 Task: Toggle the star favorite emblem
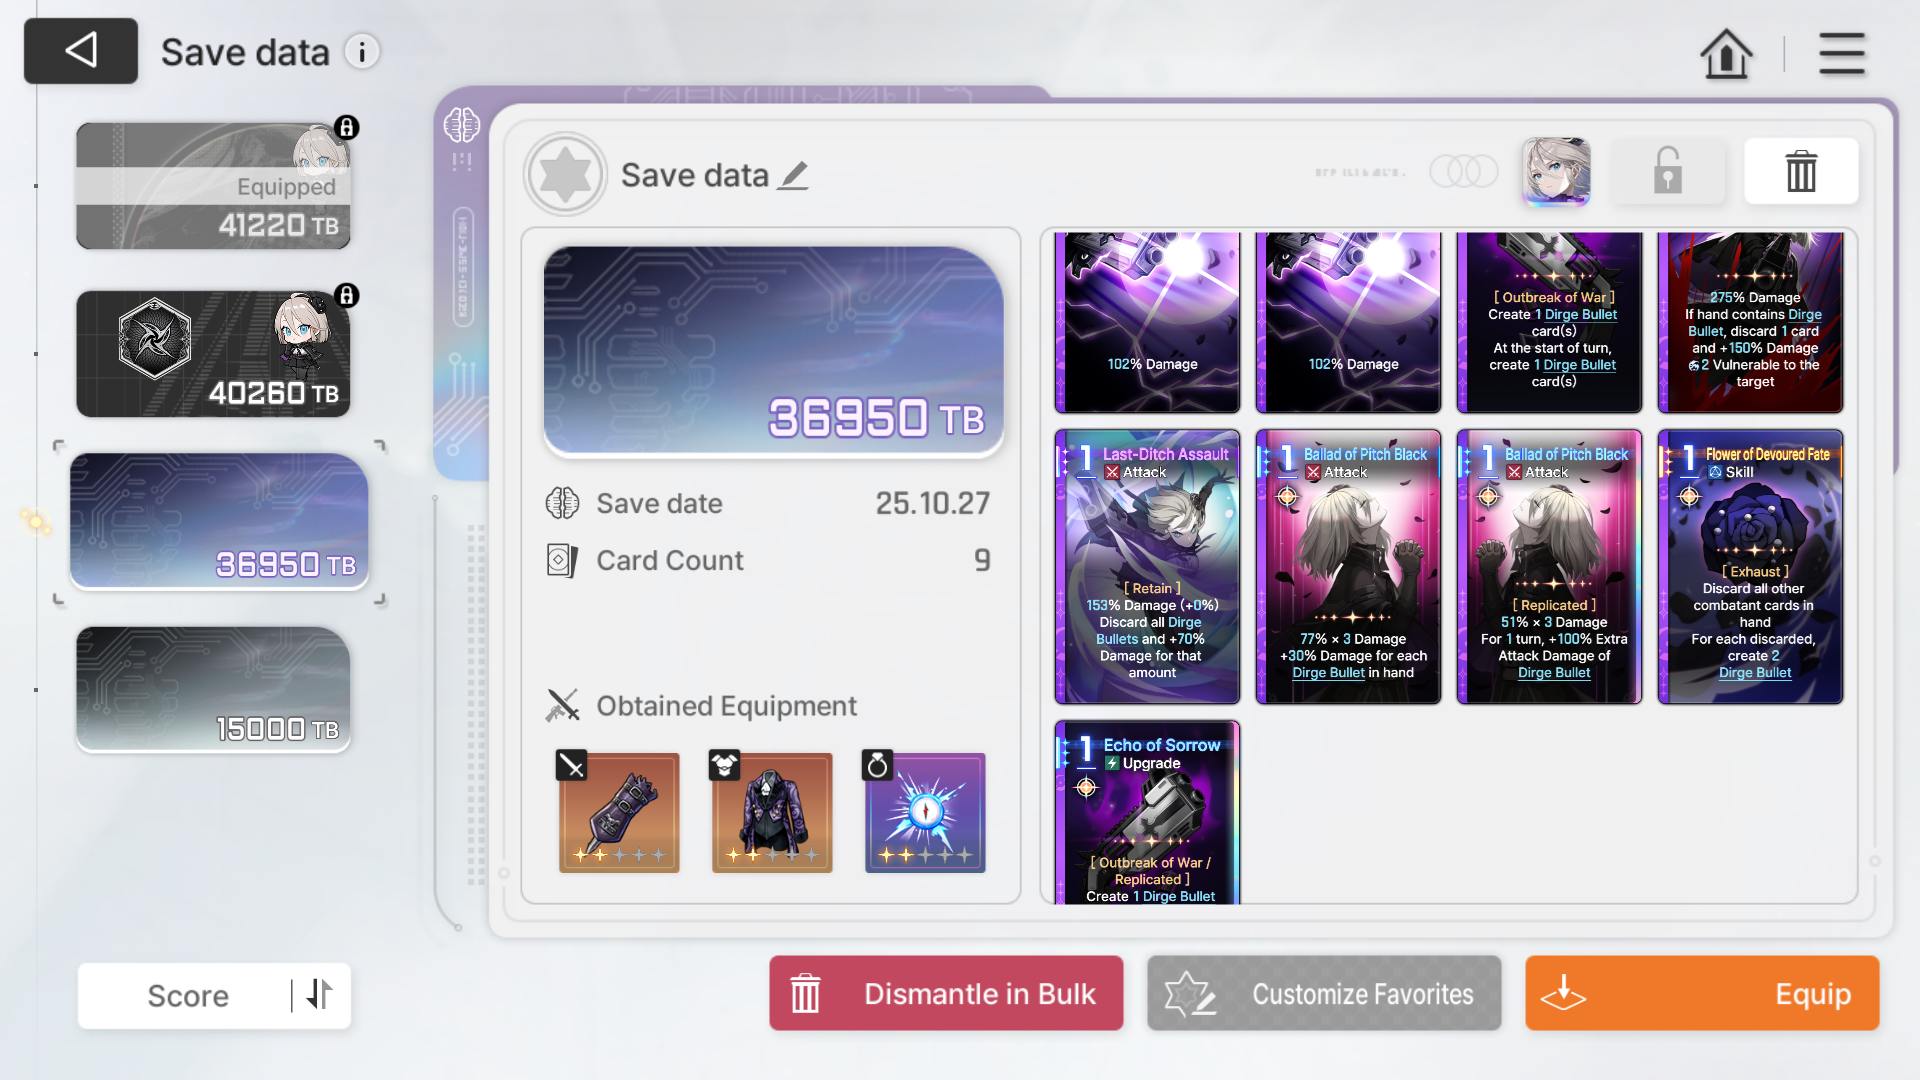click(566, 174)
